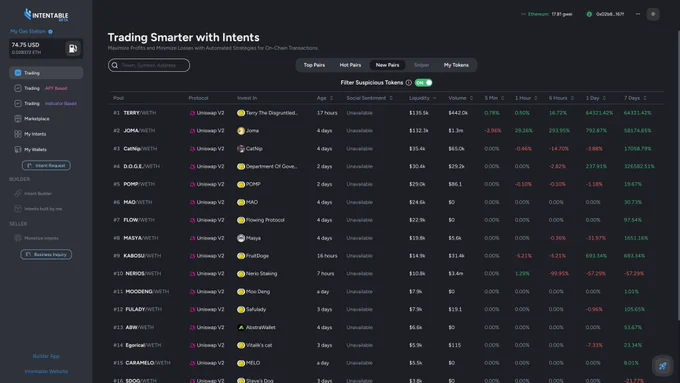Click the Monetize intents icon
680x383 pixels.
click(18, 238)
